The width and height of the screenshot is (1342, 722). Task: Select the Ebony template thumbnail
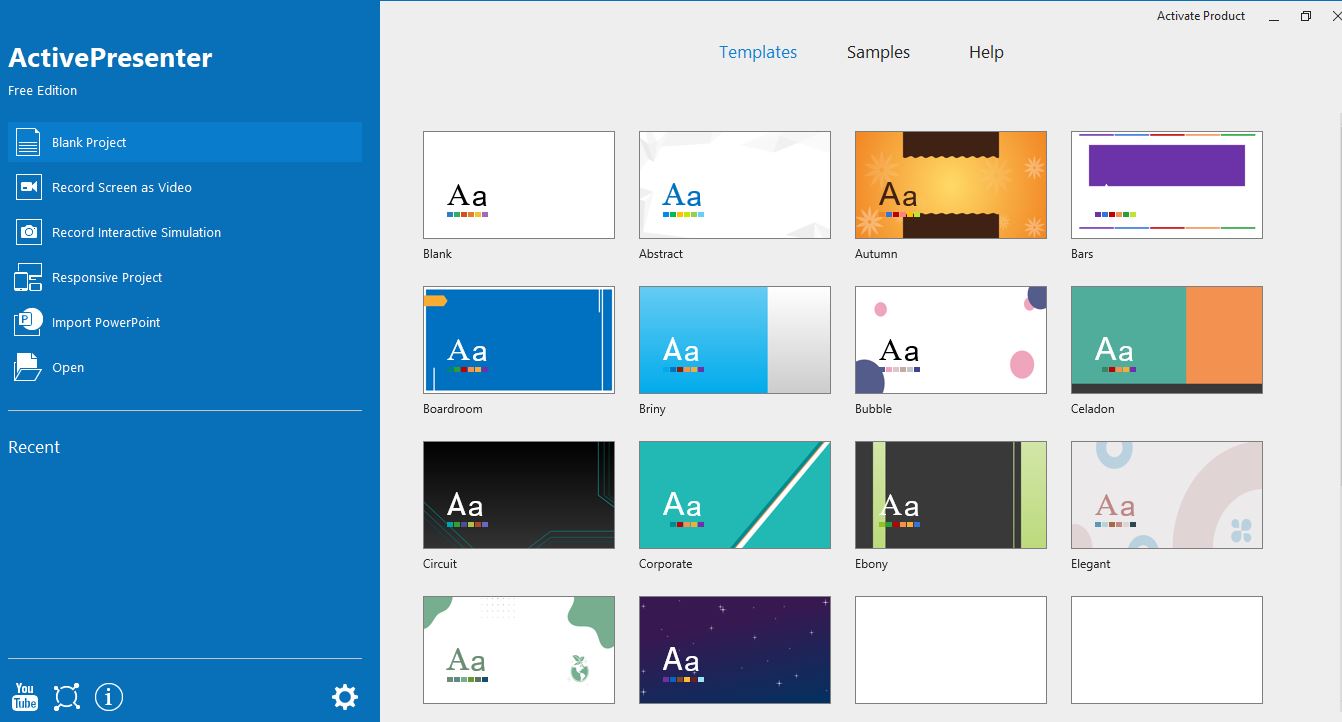pos(951,495)
